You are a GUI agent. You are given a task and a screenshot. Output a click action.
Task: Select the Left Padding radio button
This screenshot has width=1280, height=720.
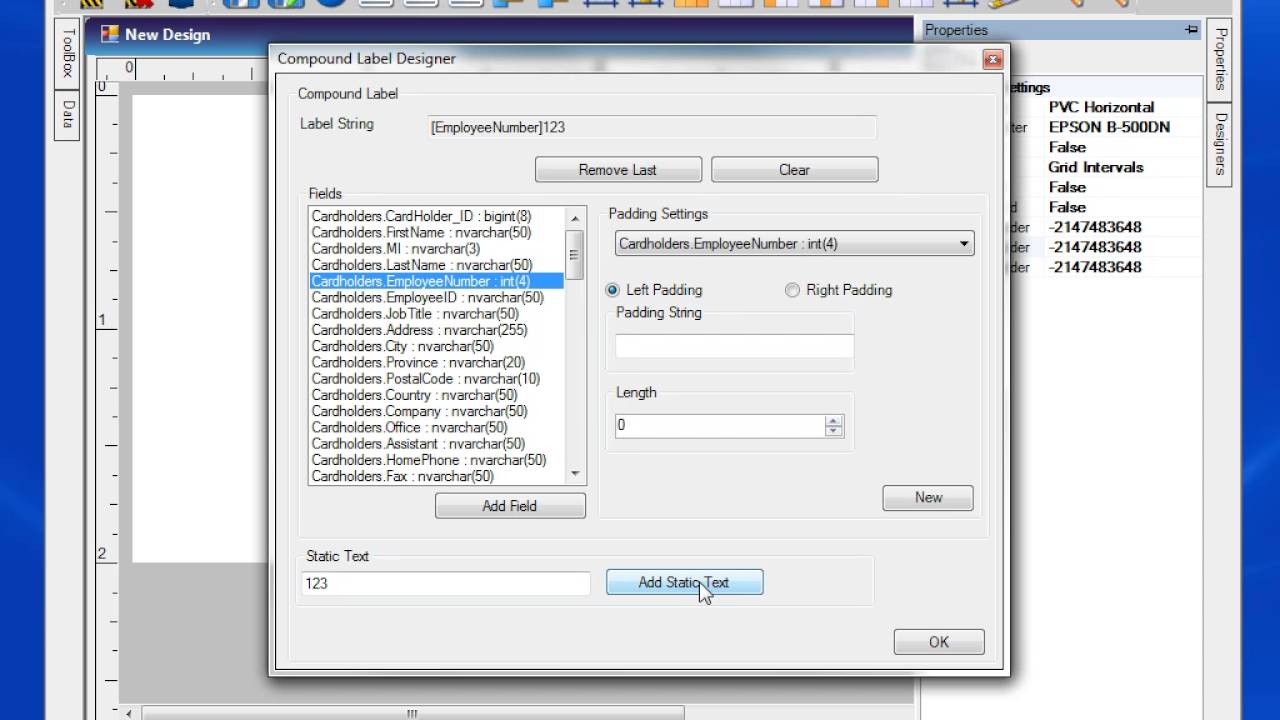click(x=654, y=290)
